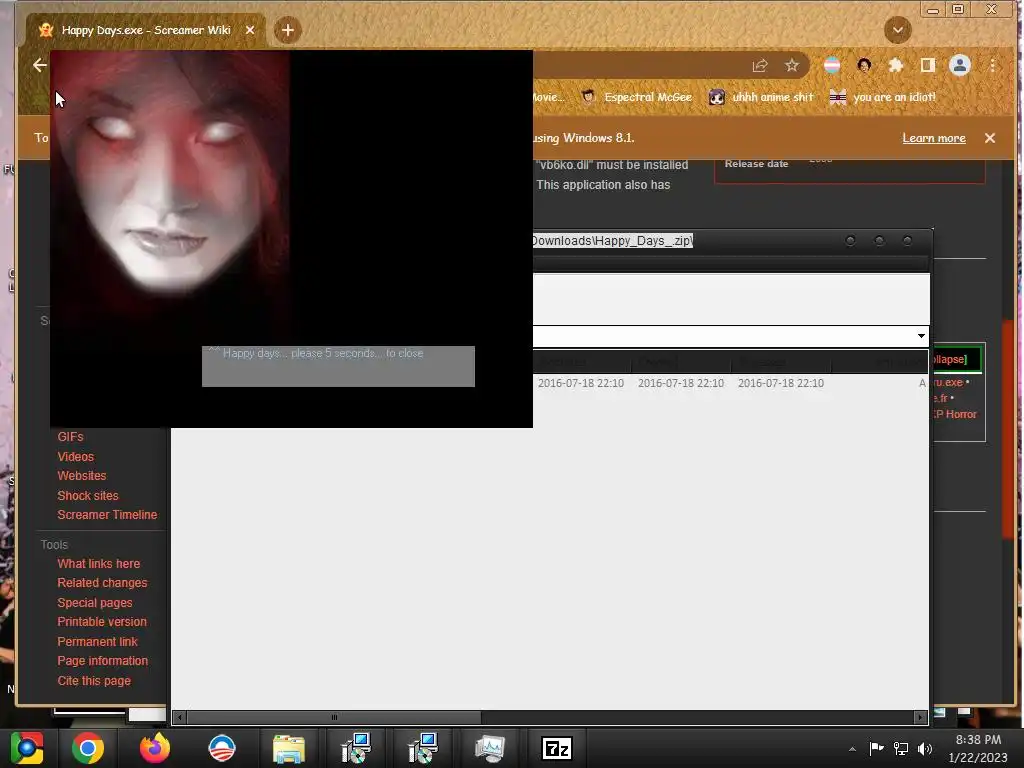Toggle the browser side panel
This screenshot has height=768, width=1024.
pyautogui.click(x=927, y=65)
